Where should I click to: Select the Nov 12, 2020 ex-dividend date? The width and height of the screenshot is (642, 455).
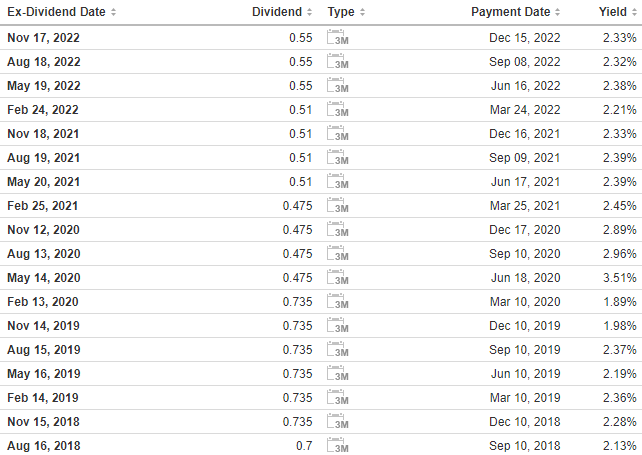point(43,230)
